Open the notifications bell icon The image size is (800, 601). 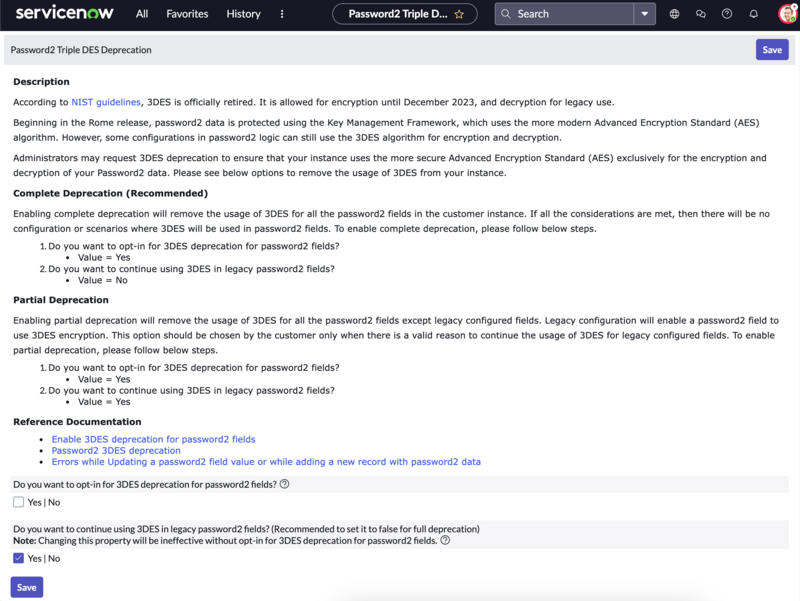(754, 14)
